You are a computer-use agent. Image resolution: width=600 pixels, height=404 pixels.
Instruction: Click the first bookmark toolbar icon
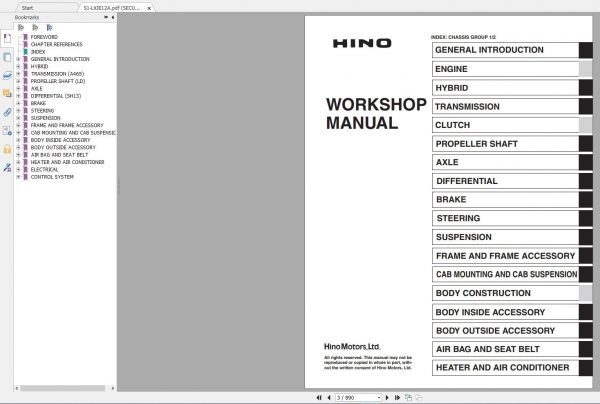coord(21,28)
